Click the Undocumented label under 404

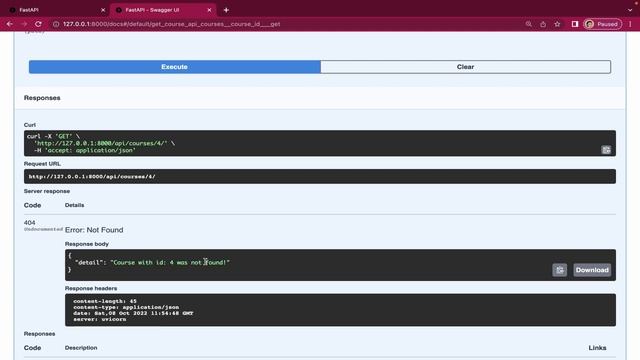click(x=43, y=229)
